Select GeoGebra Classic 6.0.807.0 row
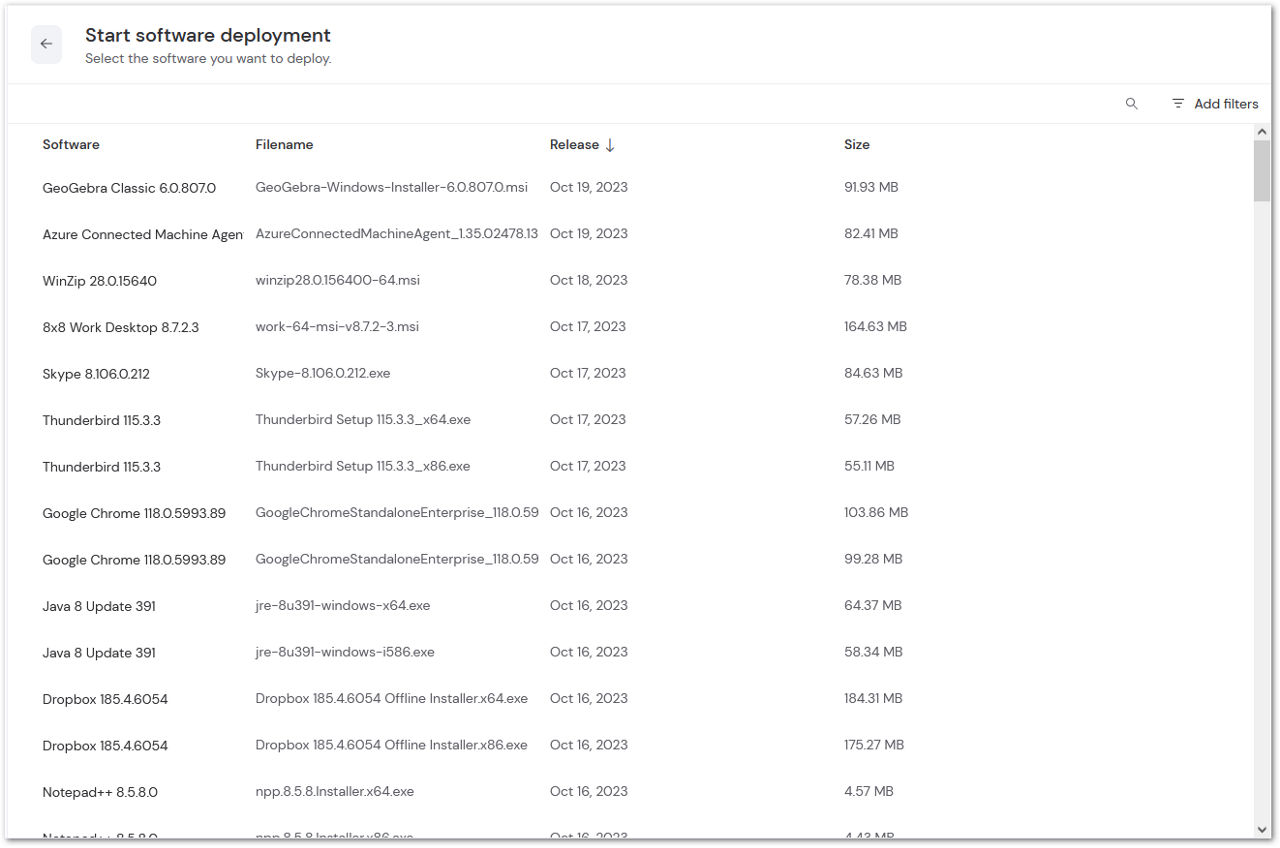The height and width of the screenshot is (848, 1280). [630, 187]
